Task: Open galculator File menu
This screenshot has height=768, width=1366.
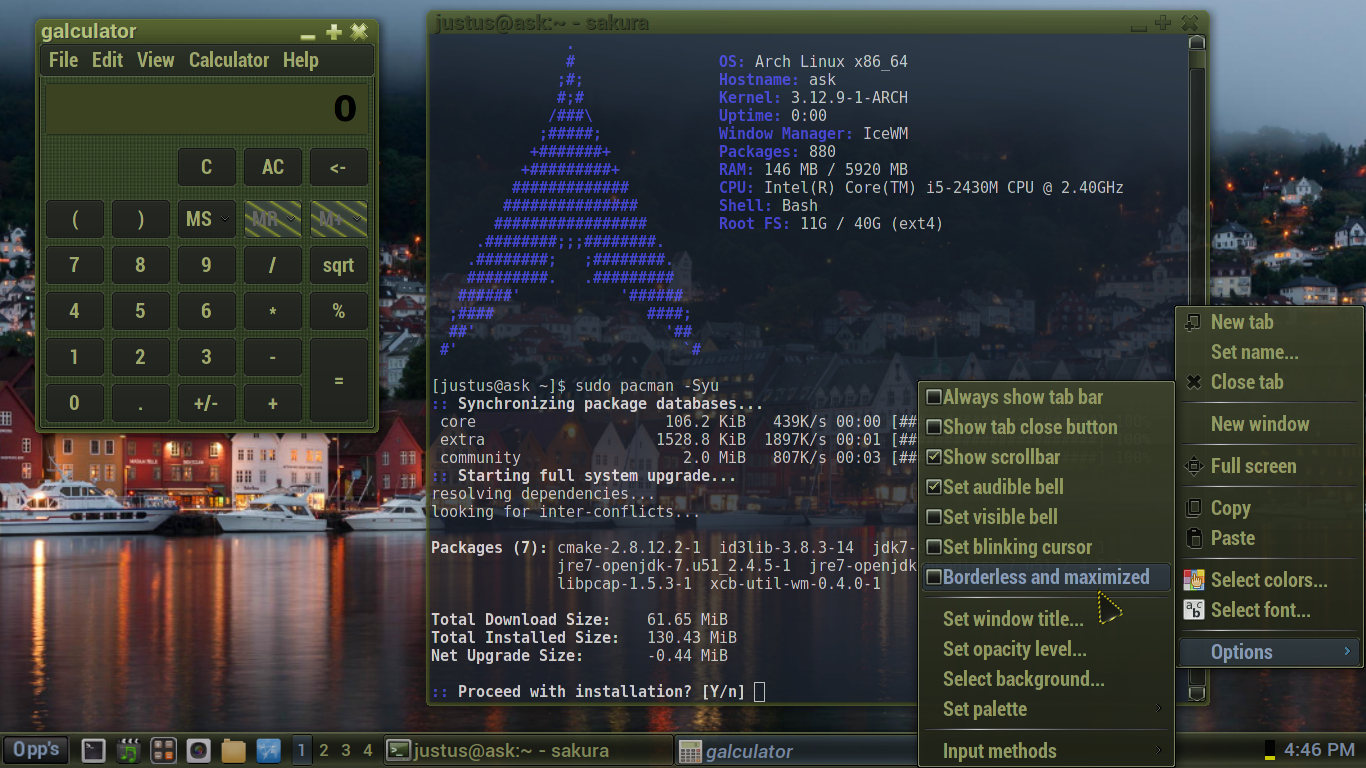Action: coord(63,60)
